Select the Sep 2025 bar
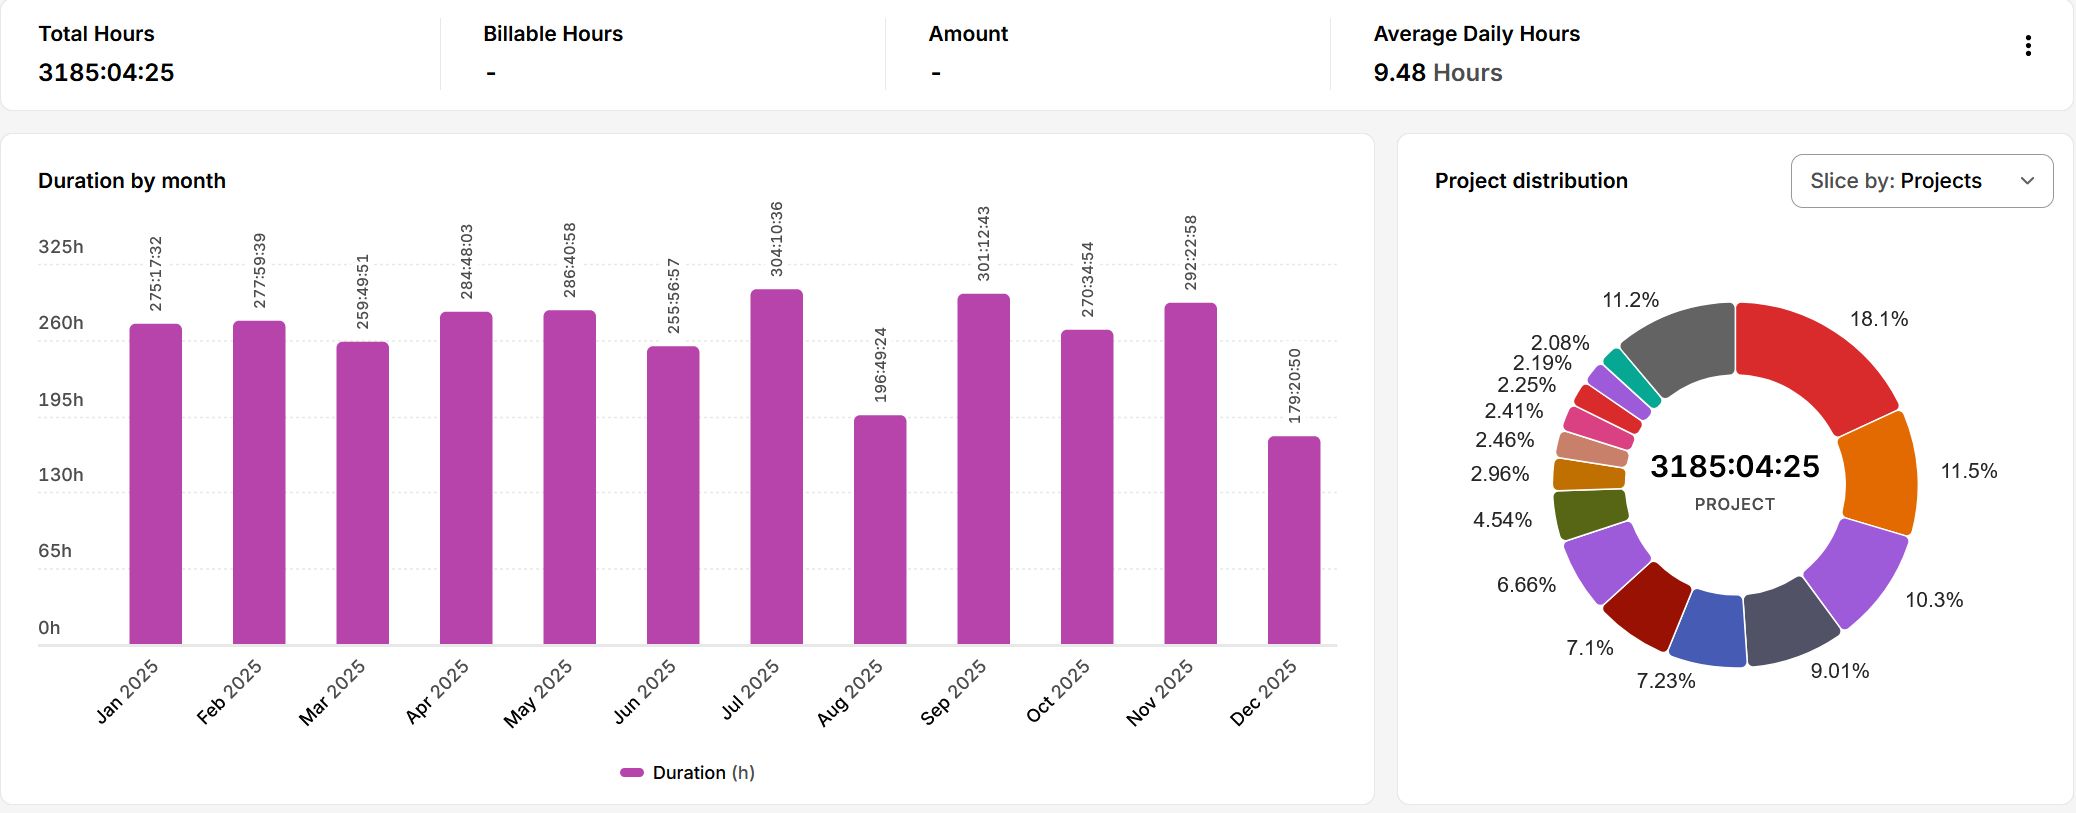Image resolution: width=2076 pixels, height=813 pixels. tap(983, 470)
